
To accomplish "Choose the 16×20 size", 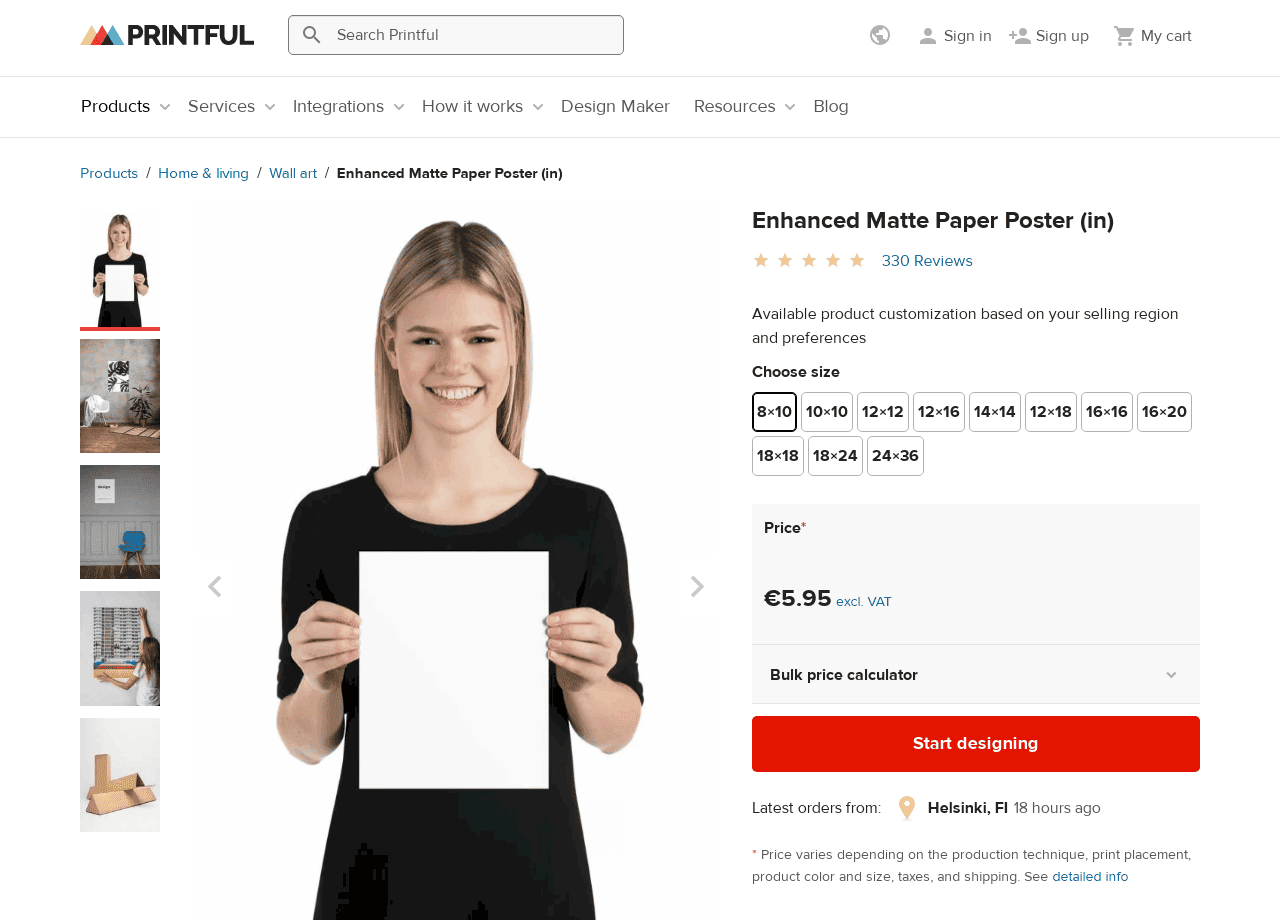I will point(1164,412).
